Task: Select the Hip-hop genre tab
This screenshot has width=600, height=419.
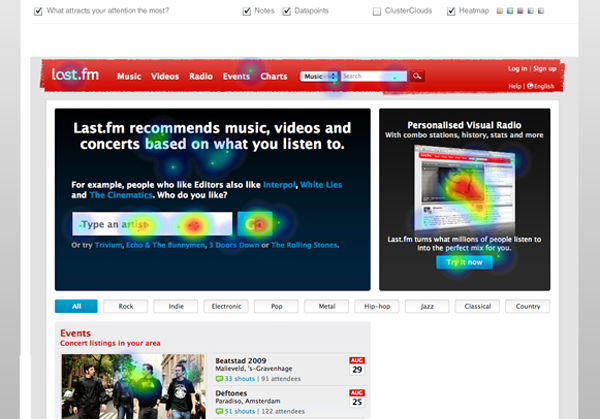Action: [377, 306]
